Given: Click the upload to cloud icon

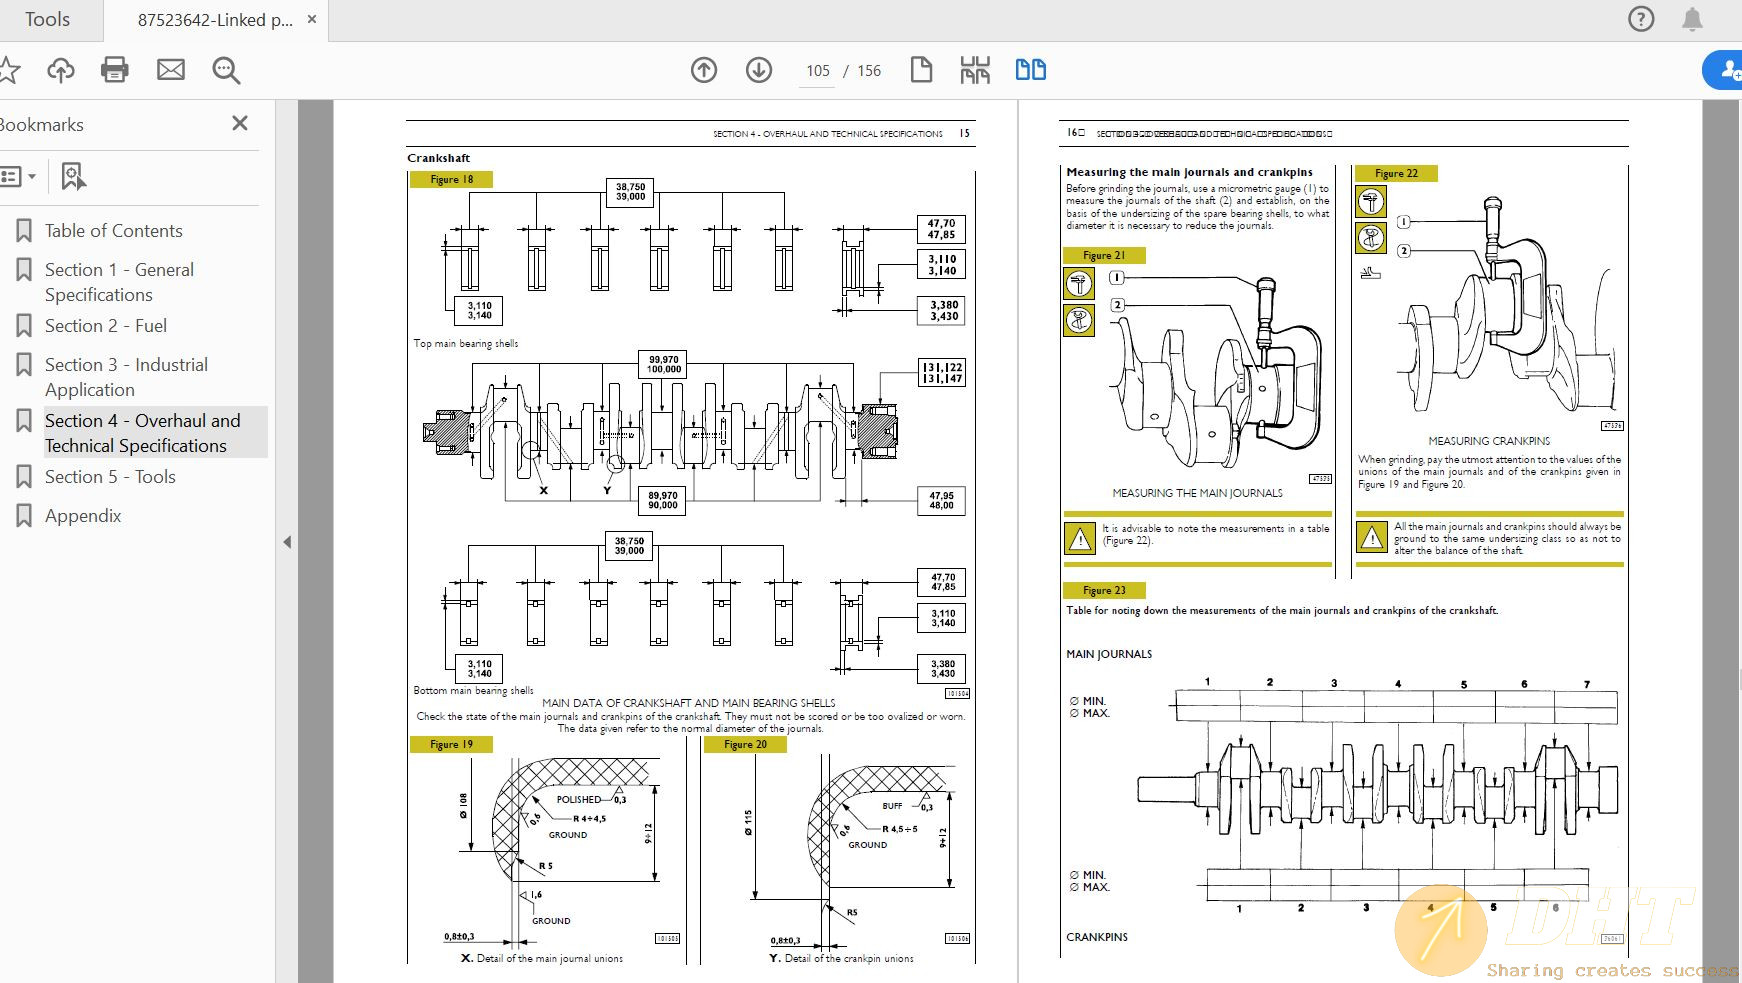Looking at the screenshot, I should point(61,70).
